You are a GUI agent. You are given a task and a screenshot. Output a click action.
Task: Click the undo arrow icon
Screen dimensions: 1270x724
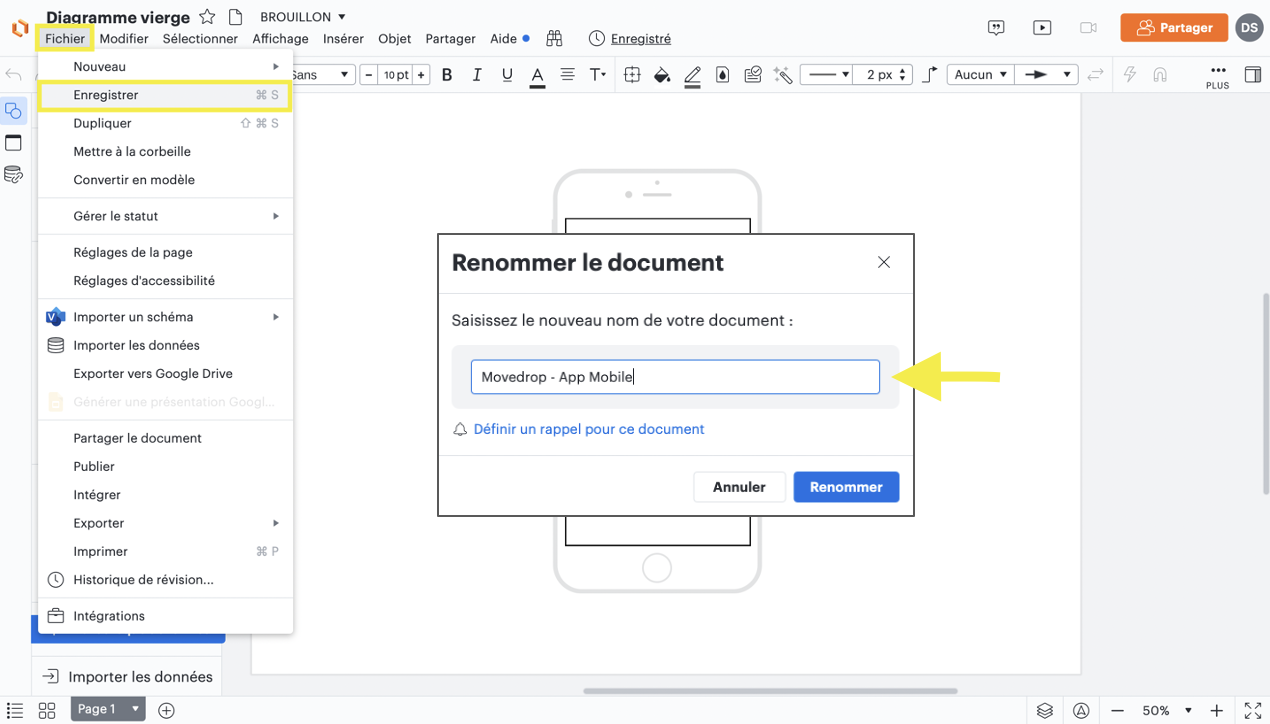coord(13,75)
